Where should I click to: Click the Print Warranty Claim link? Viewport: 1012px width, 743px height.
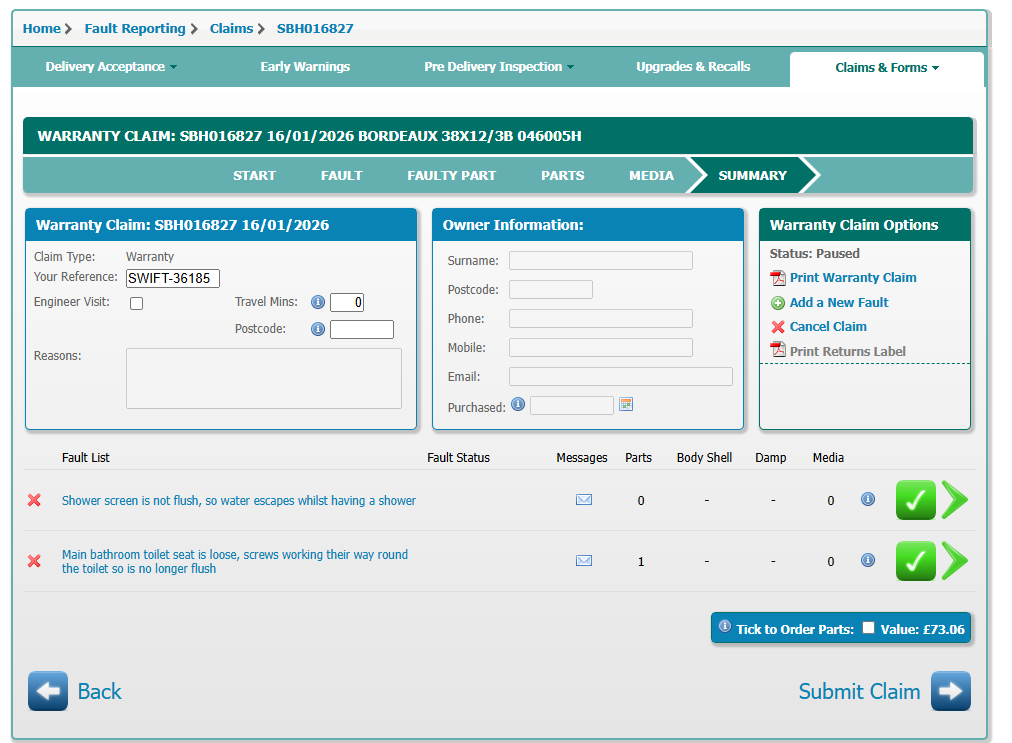click(x=853, y=278)
